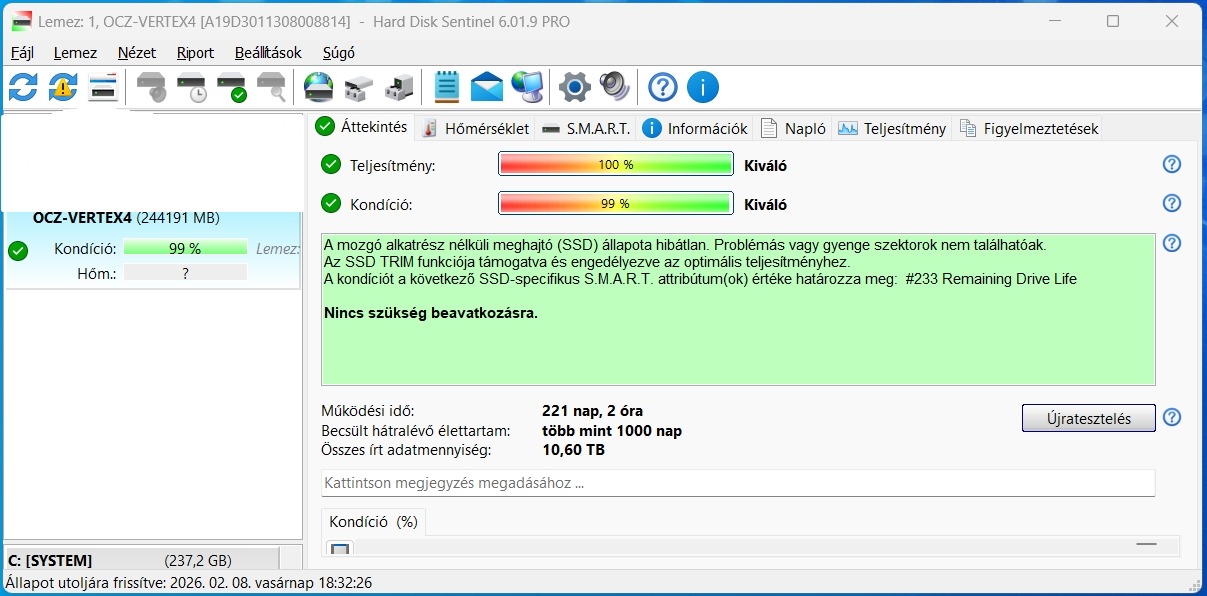1207x596 pixels.
Task: Click the Összes írt adatmennyiség label
Action: 406,450
